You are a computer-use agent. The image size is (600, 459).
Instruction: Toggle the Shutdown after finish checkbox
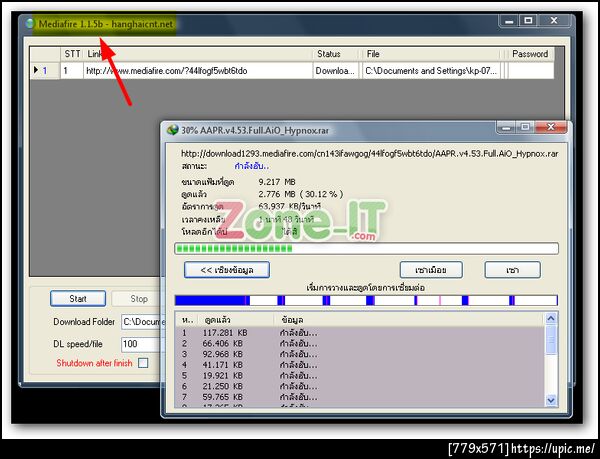[143, 363]
